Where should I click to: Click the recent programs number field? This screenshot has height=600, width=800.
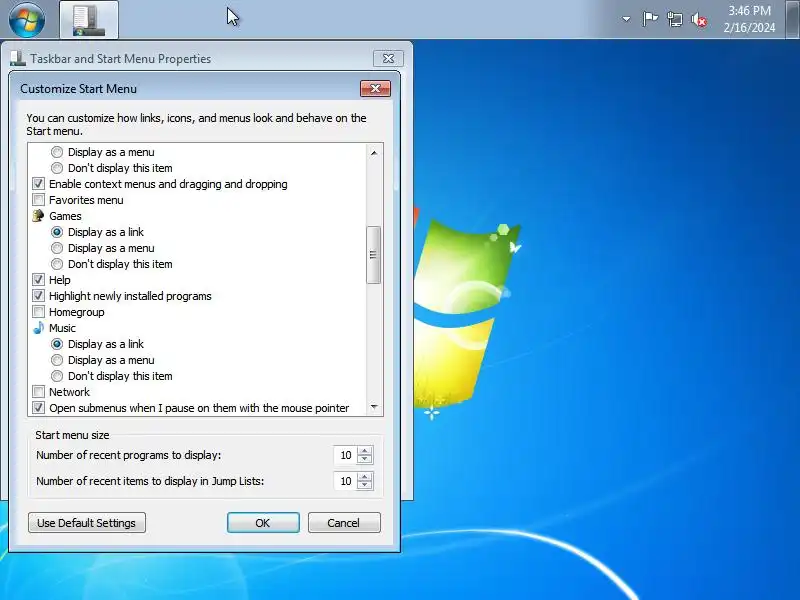(x=345, y=455)
